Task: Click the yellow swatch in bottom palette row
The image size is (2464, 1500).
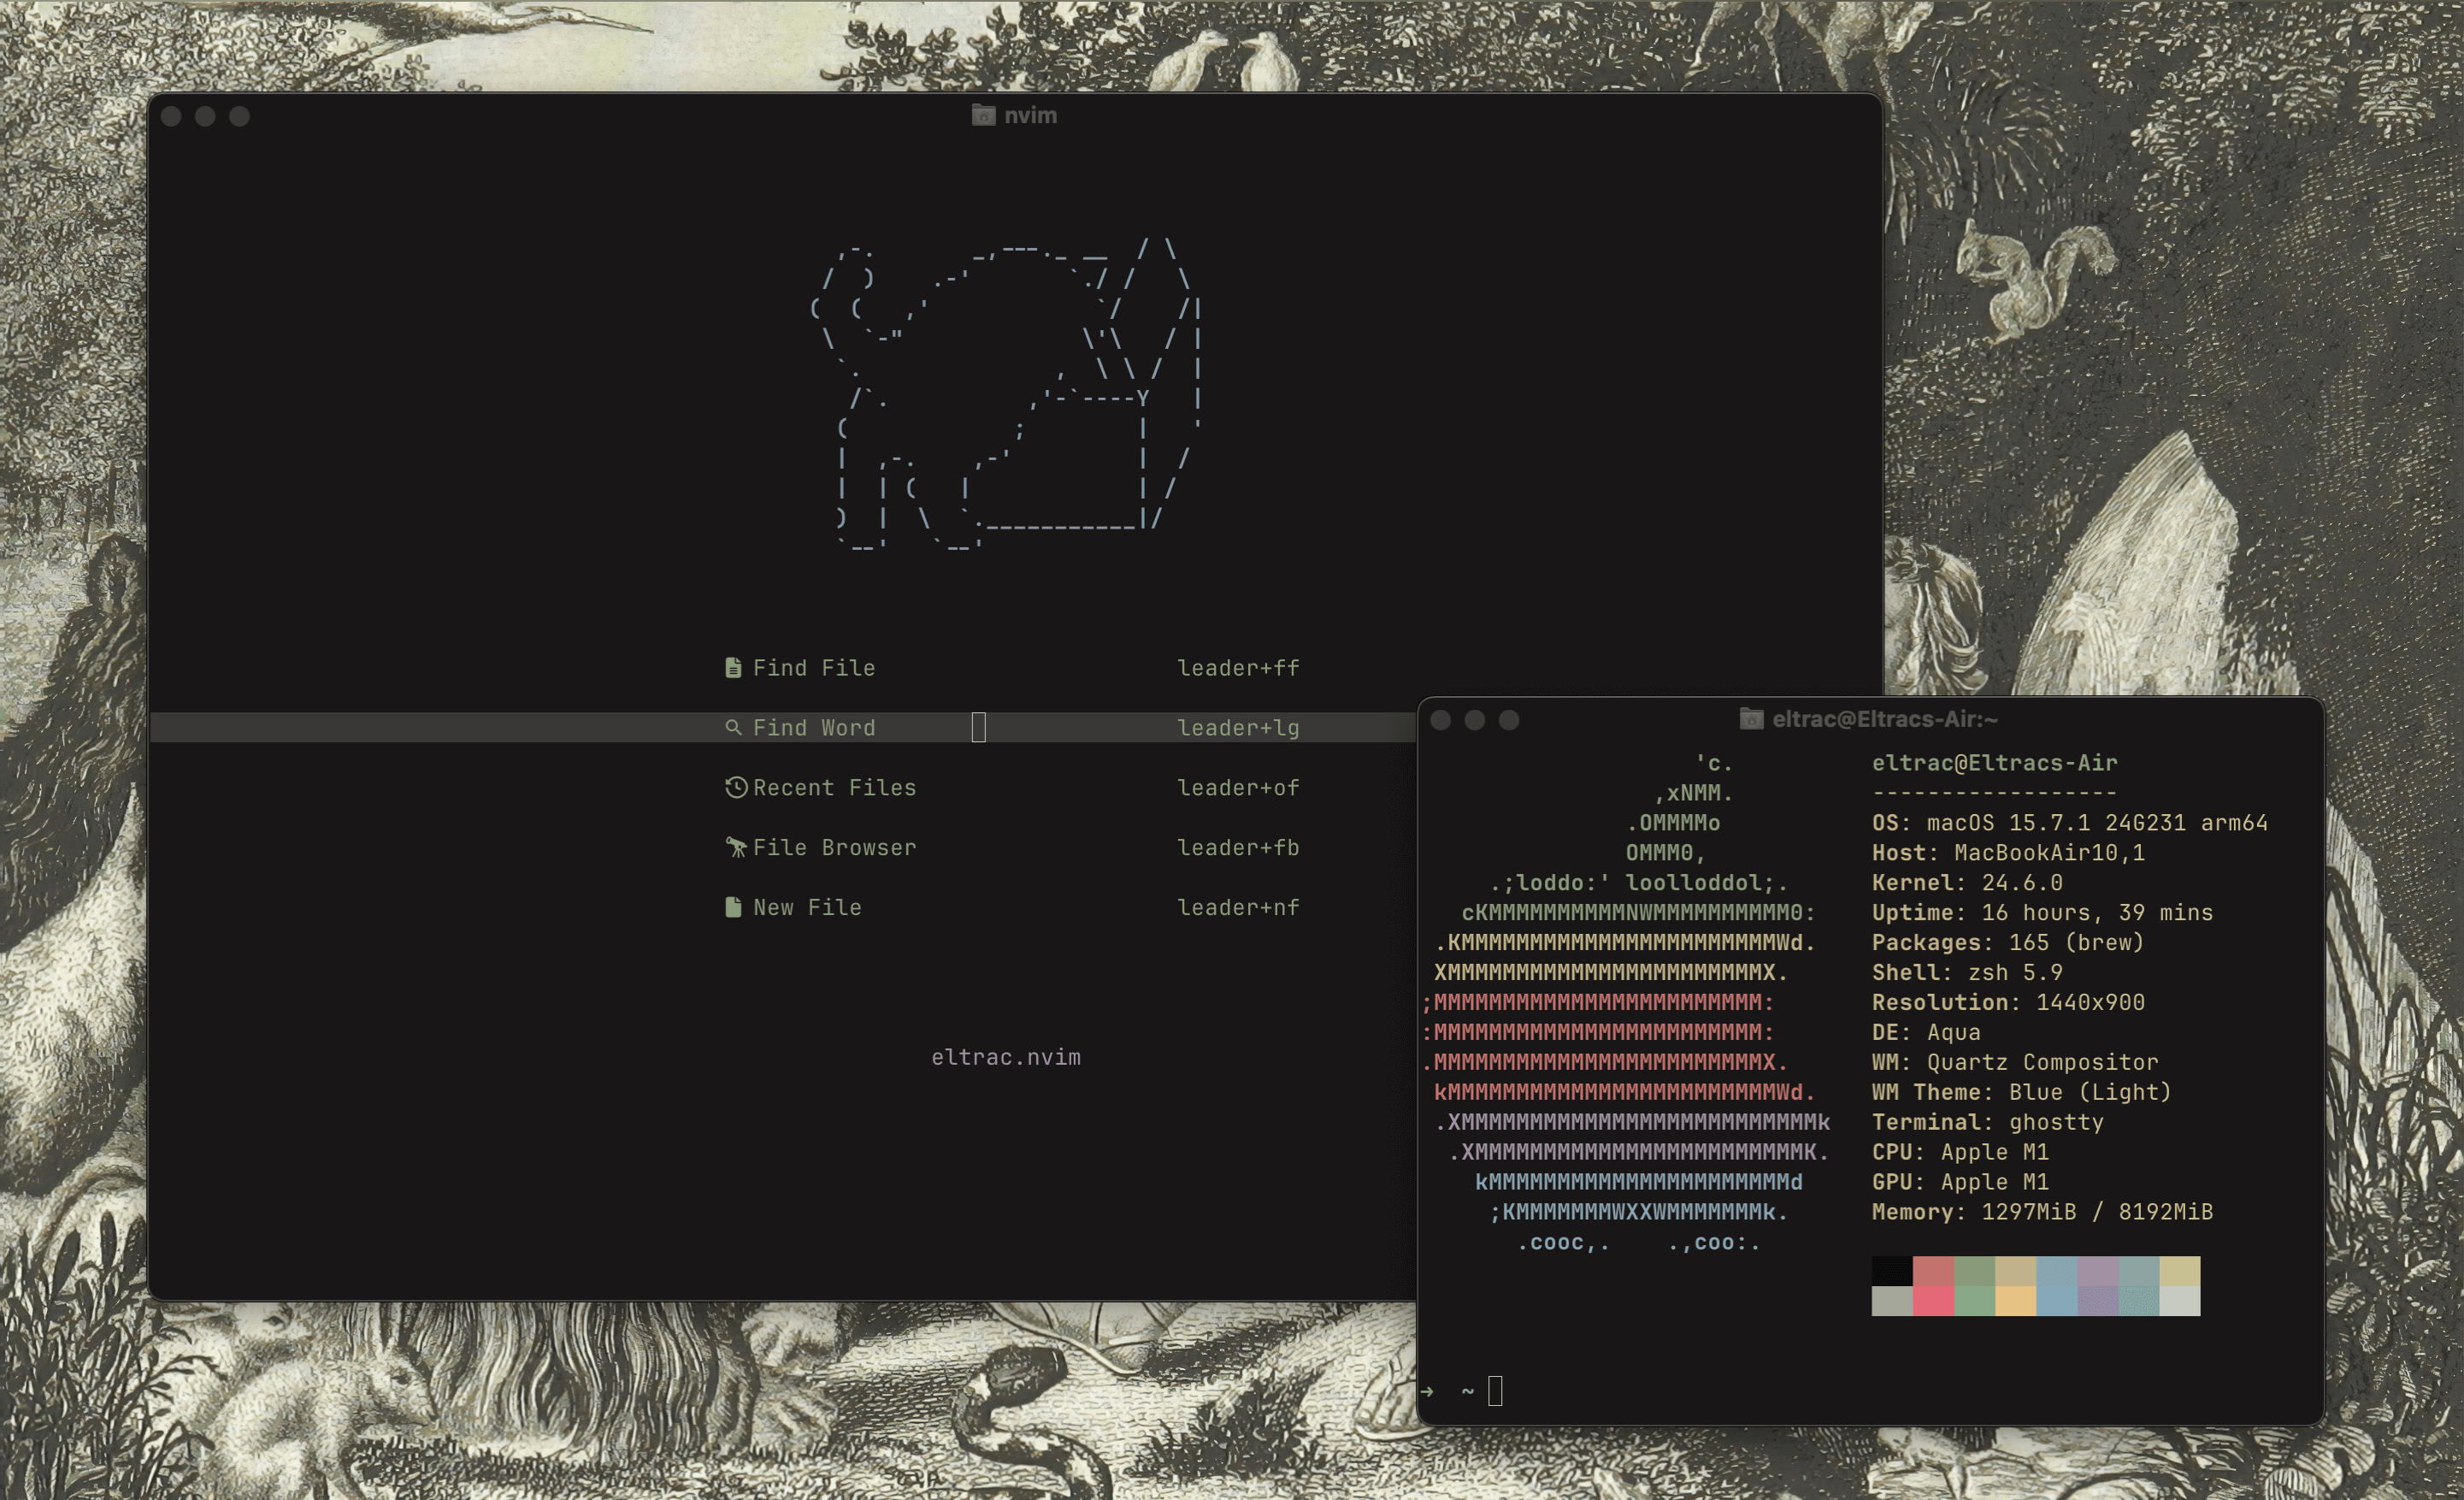Action: (x=2015, y=1301)
